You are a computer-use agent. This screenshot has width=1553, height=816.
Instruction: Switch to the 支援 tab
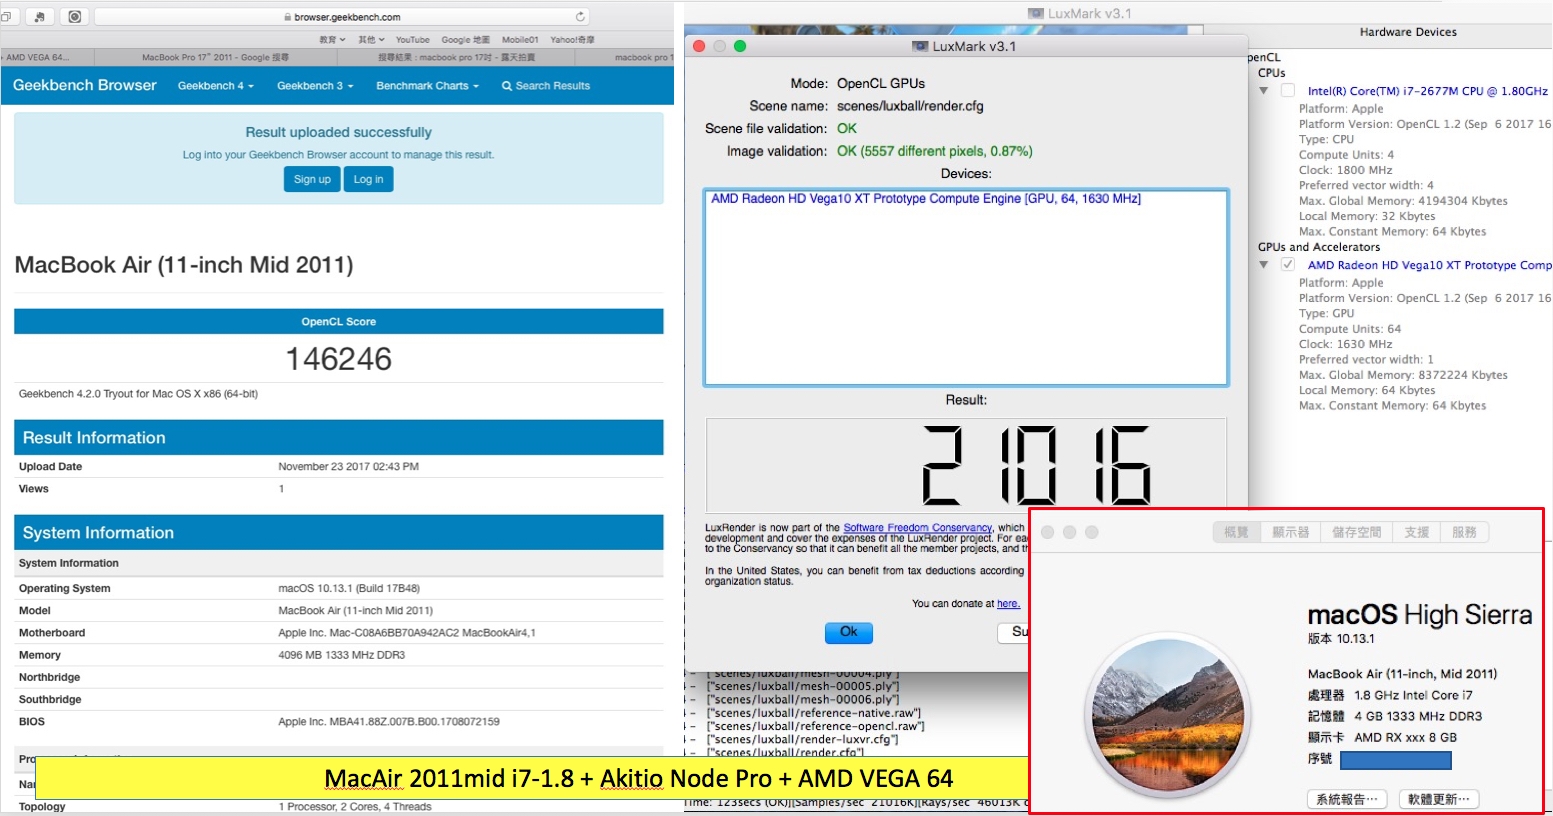point(1417,532)
